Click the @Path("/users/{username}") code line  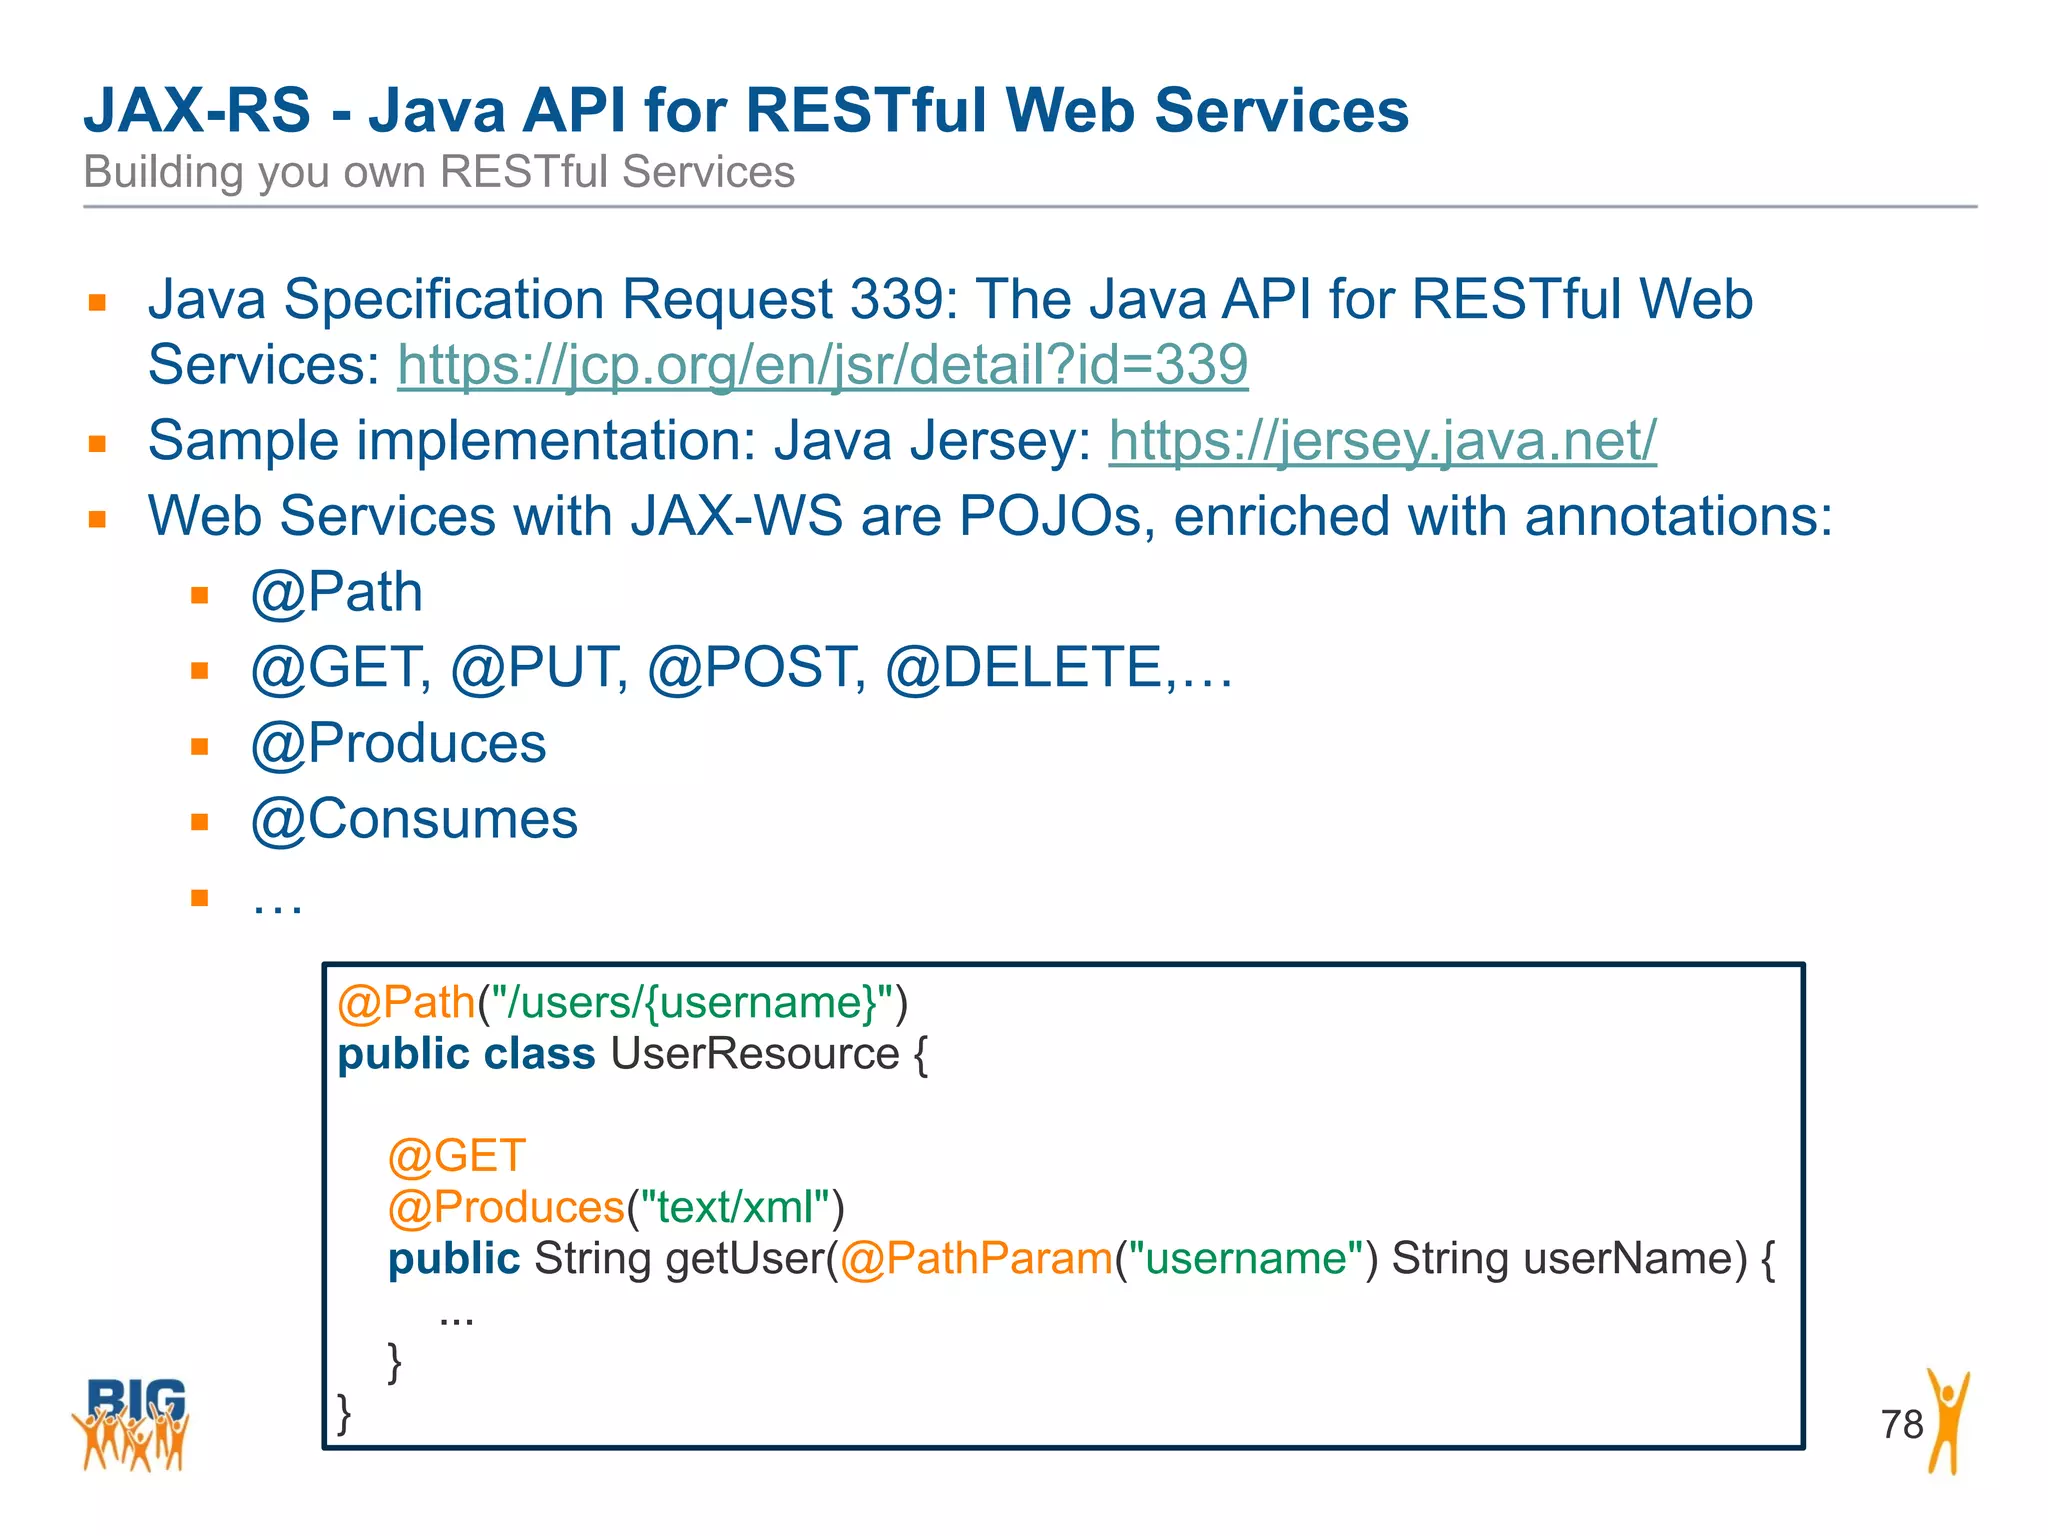(622, 1002)
